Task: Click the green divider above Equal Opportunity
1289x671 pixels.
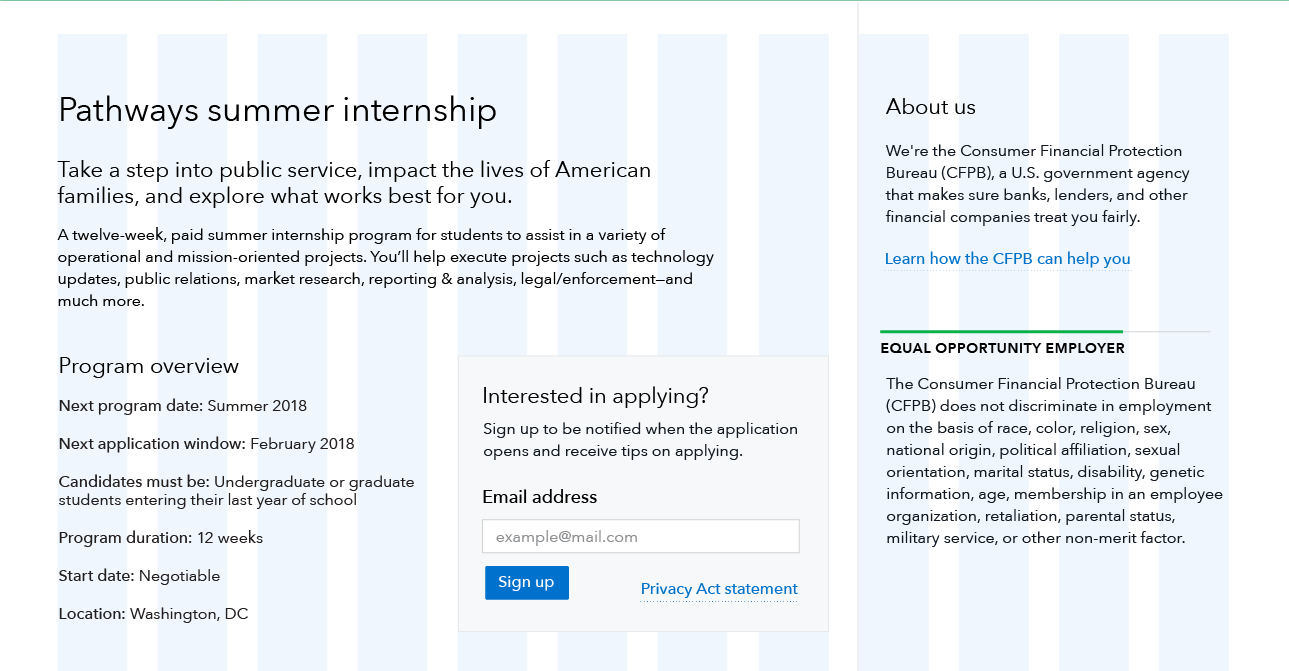Action: coord(1001,331)
